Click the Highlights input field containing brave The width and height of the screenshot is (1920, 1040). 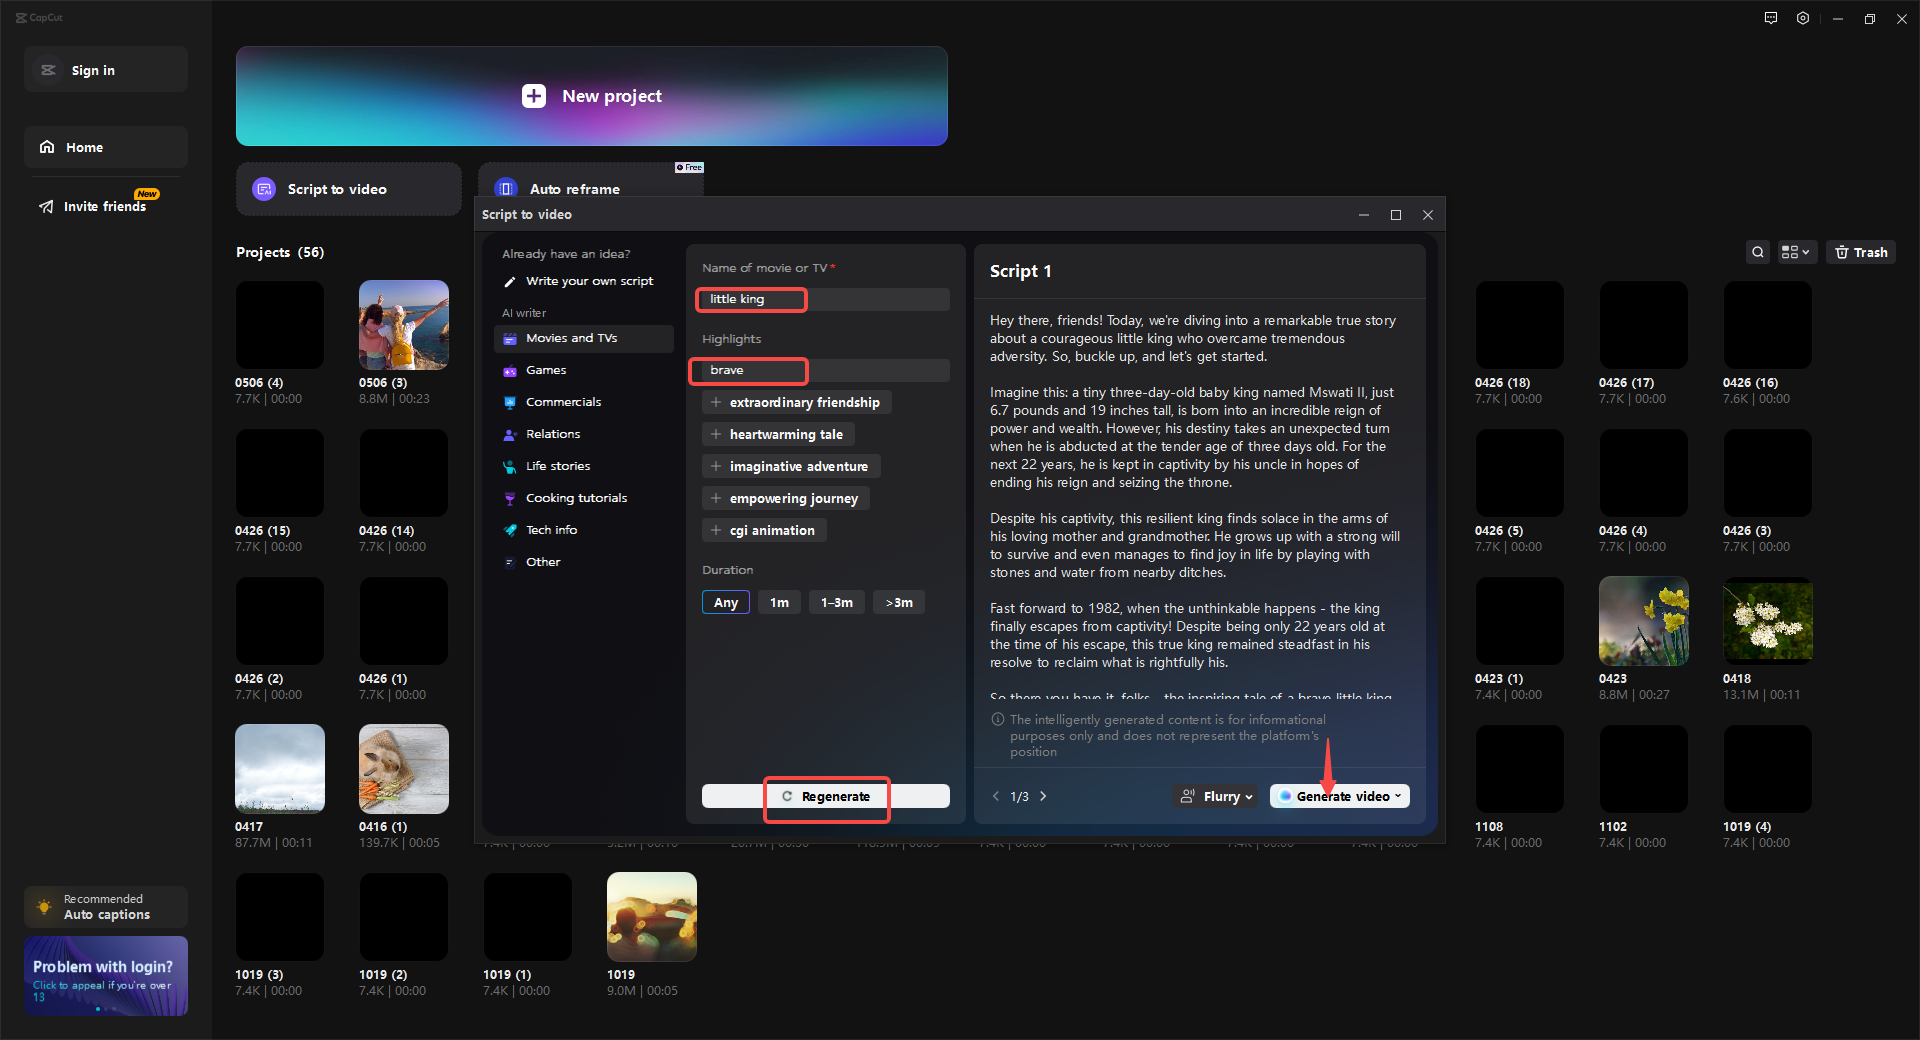click(x=826, y=370)
